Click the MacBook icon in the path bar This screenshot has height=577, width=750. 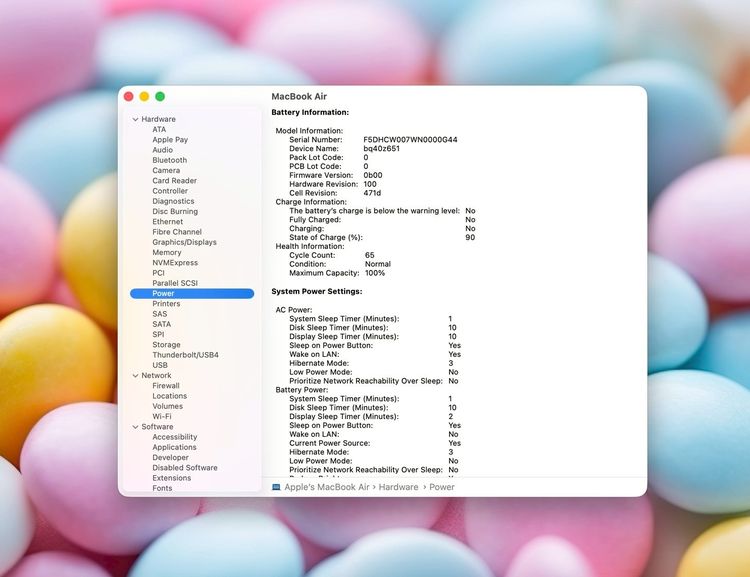point(276,487)
